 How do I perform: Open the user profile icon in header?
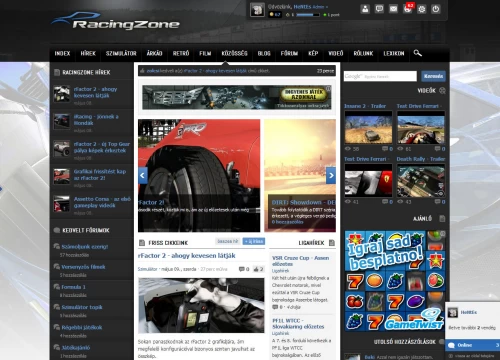(365, 9)
